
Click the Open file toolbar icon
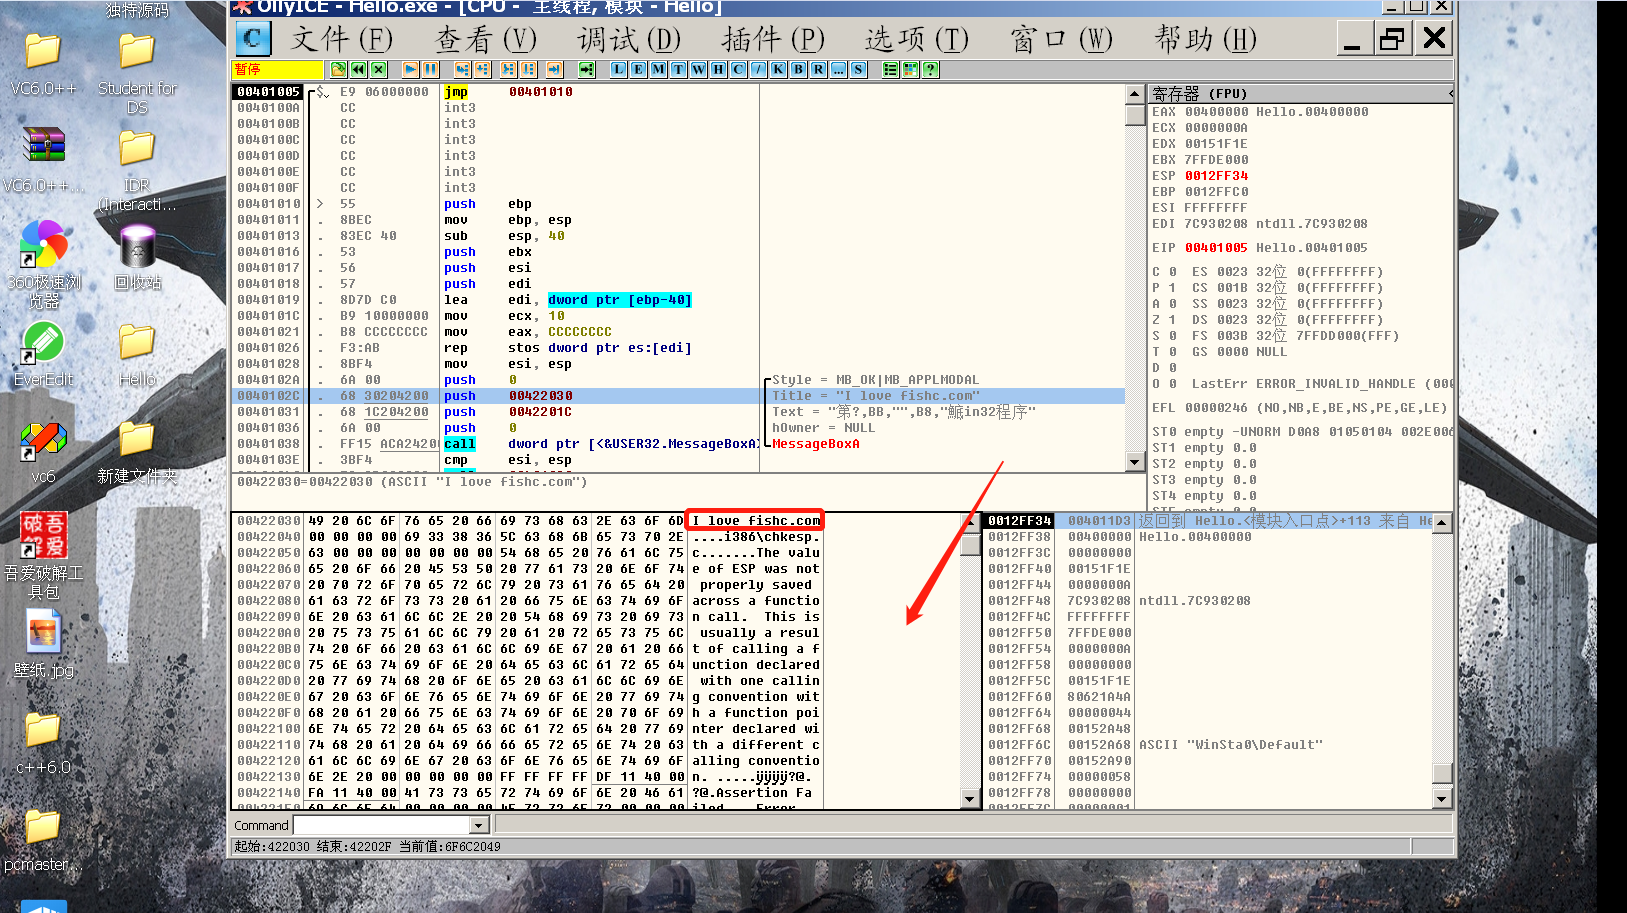[x=339, y=69]
